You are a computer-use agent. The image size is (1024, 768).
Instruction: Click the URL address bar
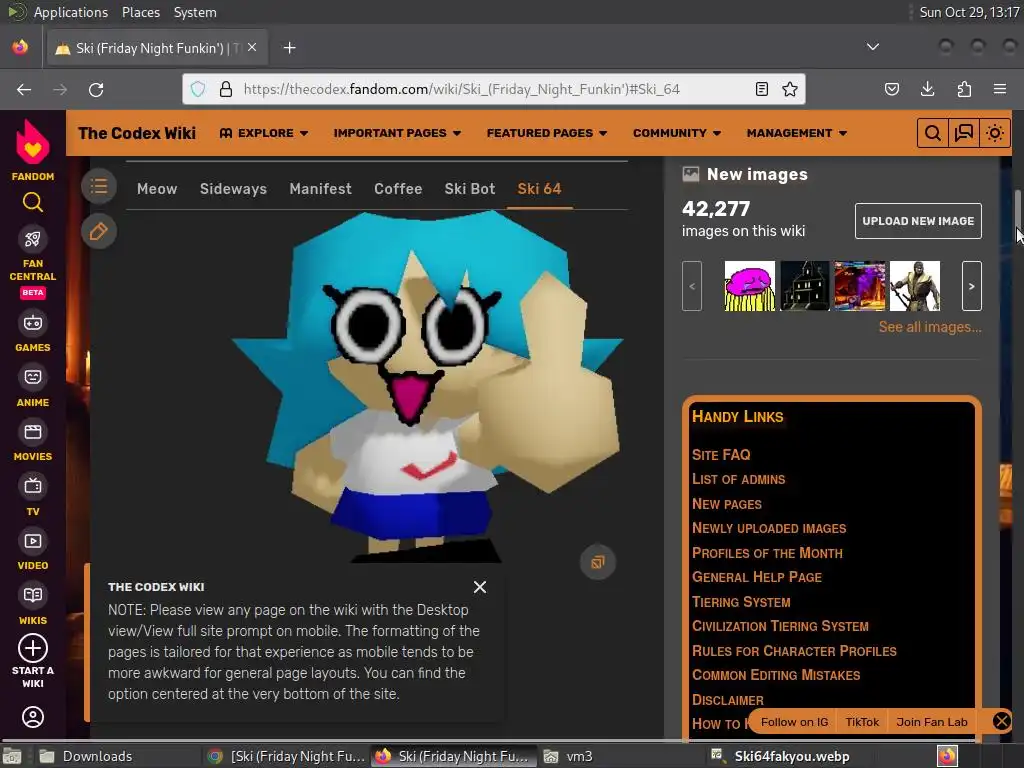[x=494, y=89]
